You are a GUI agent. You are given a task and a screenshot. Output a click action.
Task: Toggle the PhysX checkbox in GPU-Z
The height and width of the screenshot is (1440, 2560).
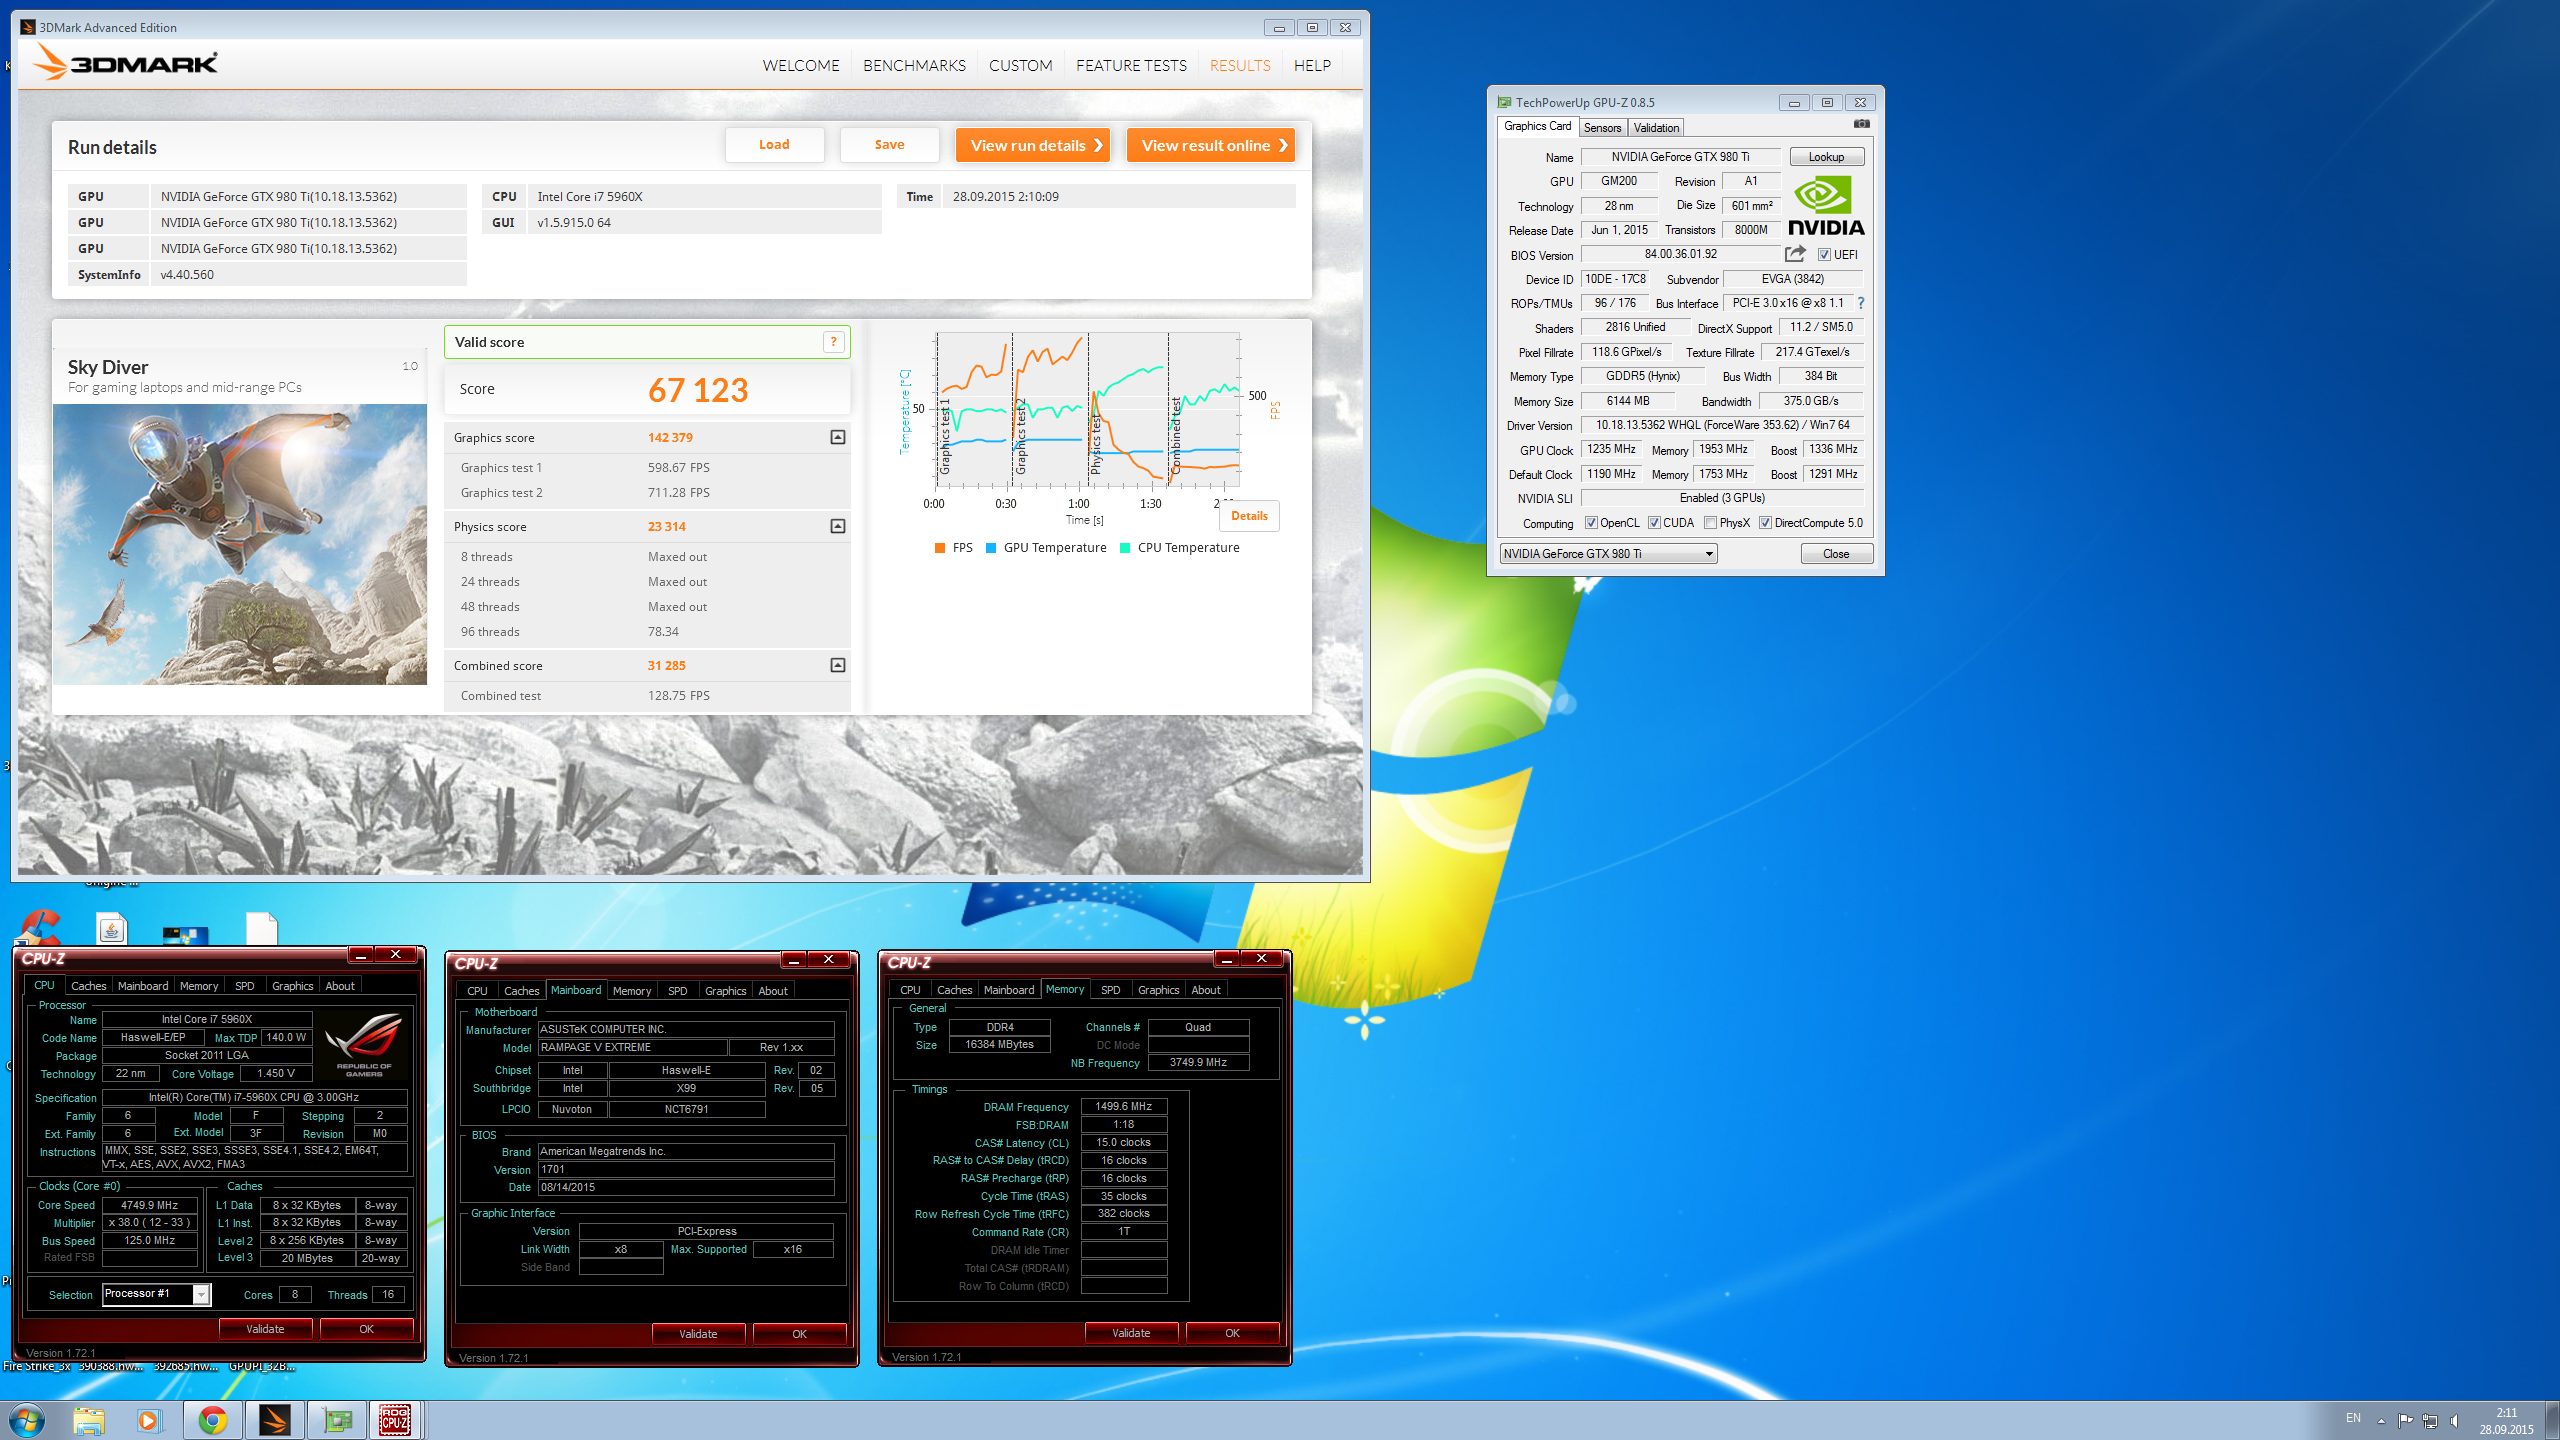pyautogui.click(x=1710, y=523)
